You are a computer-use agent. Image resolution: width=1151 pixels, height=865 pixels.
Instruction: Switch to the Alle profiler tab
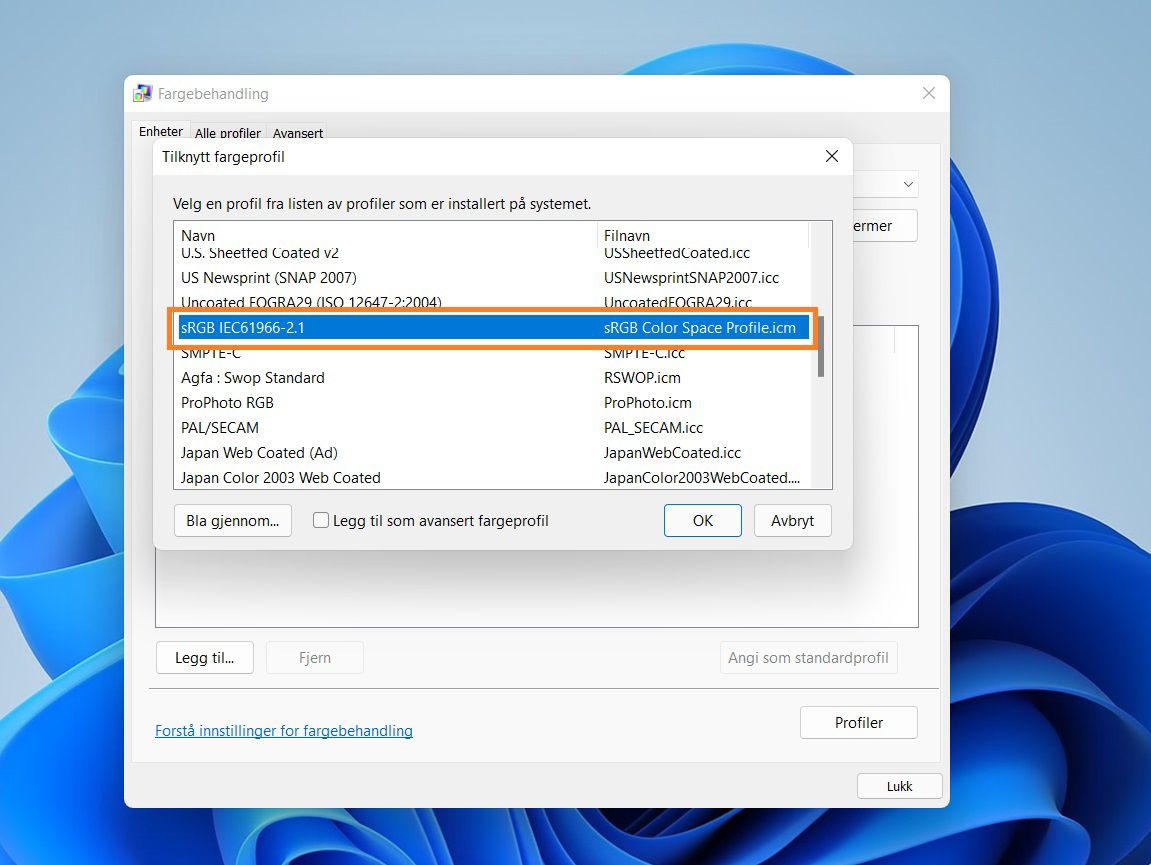coord(228,133)
